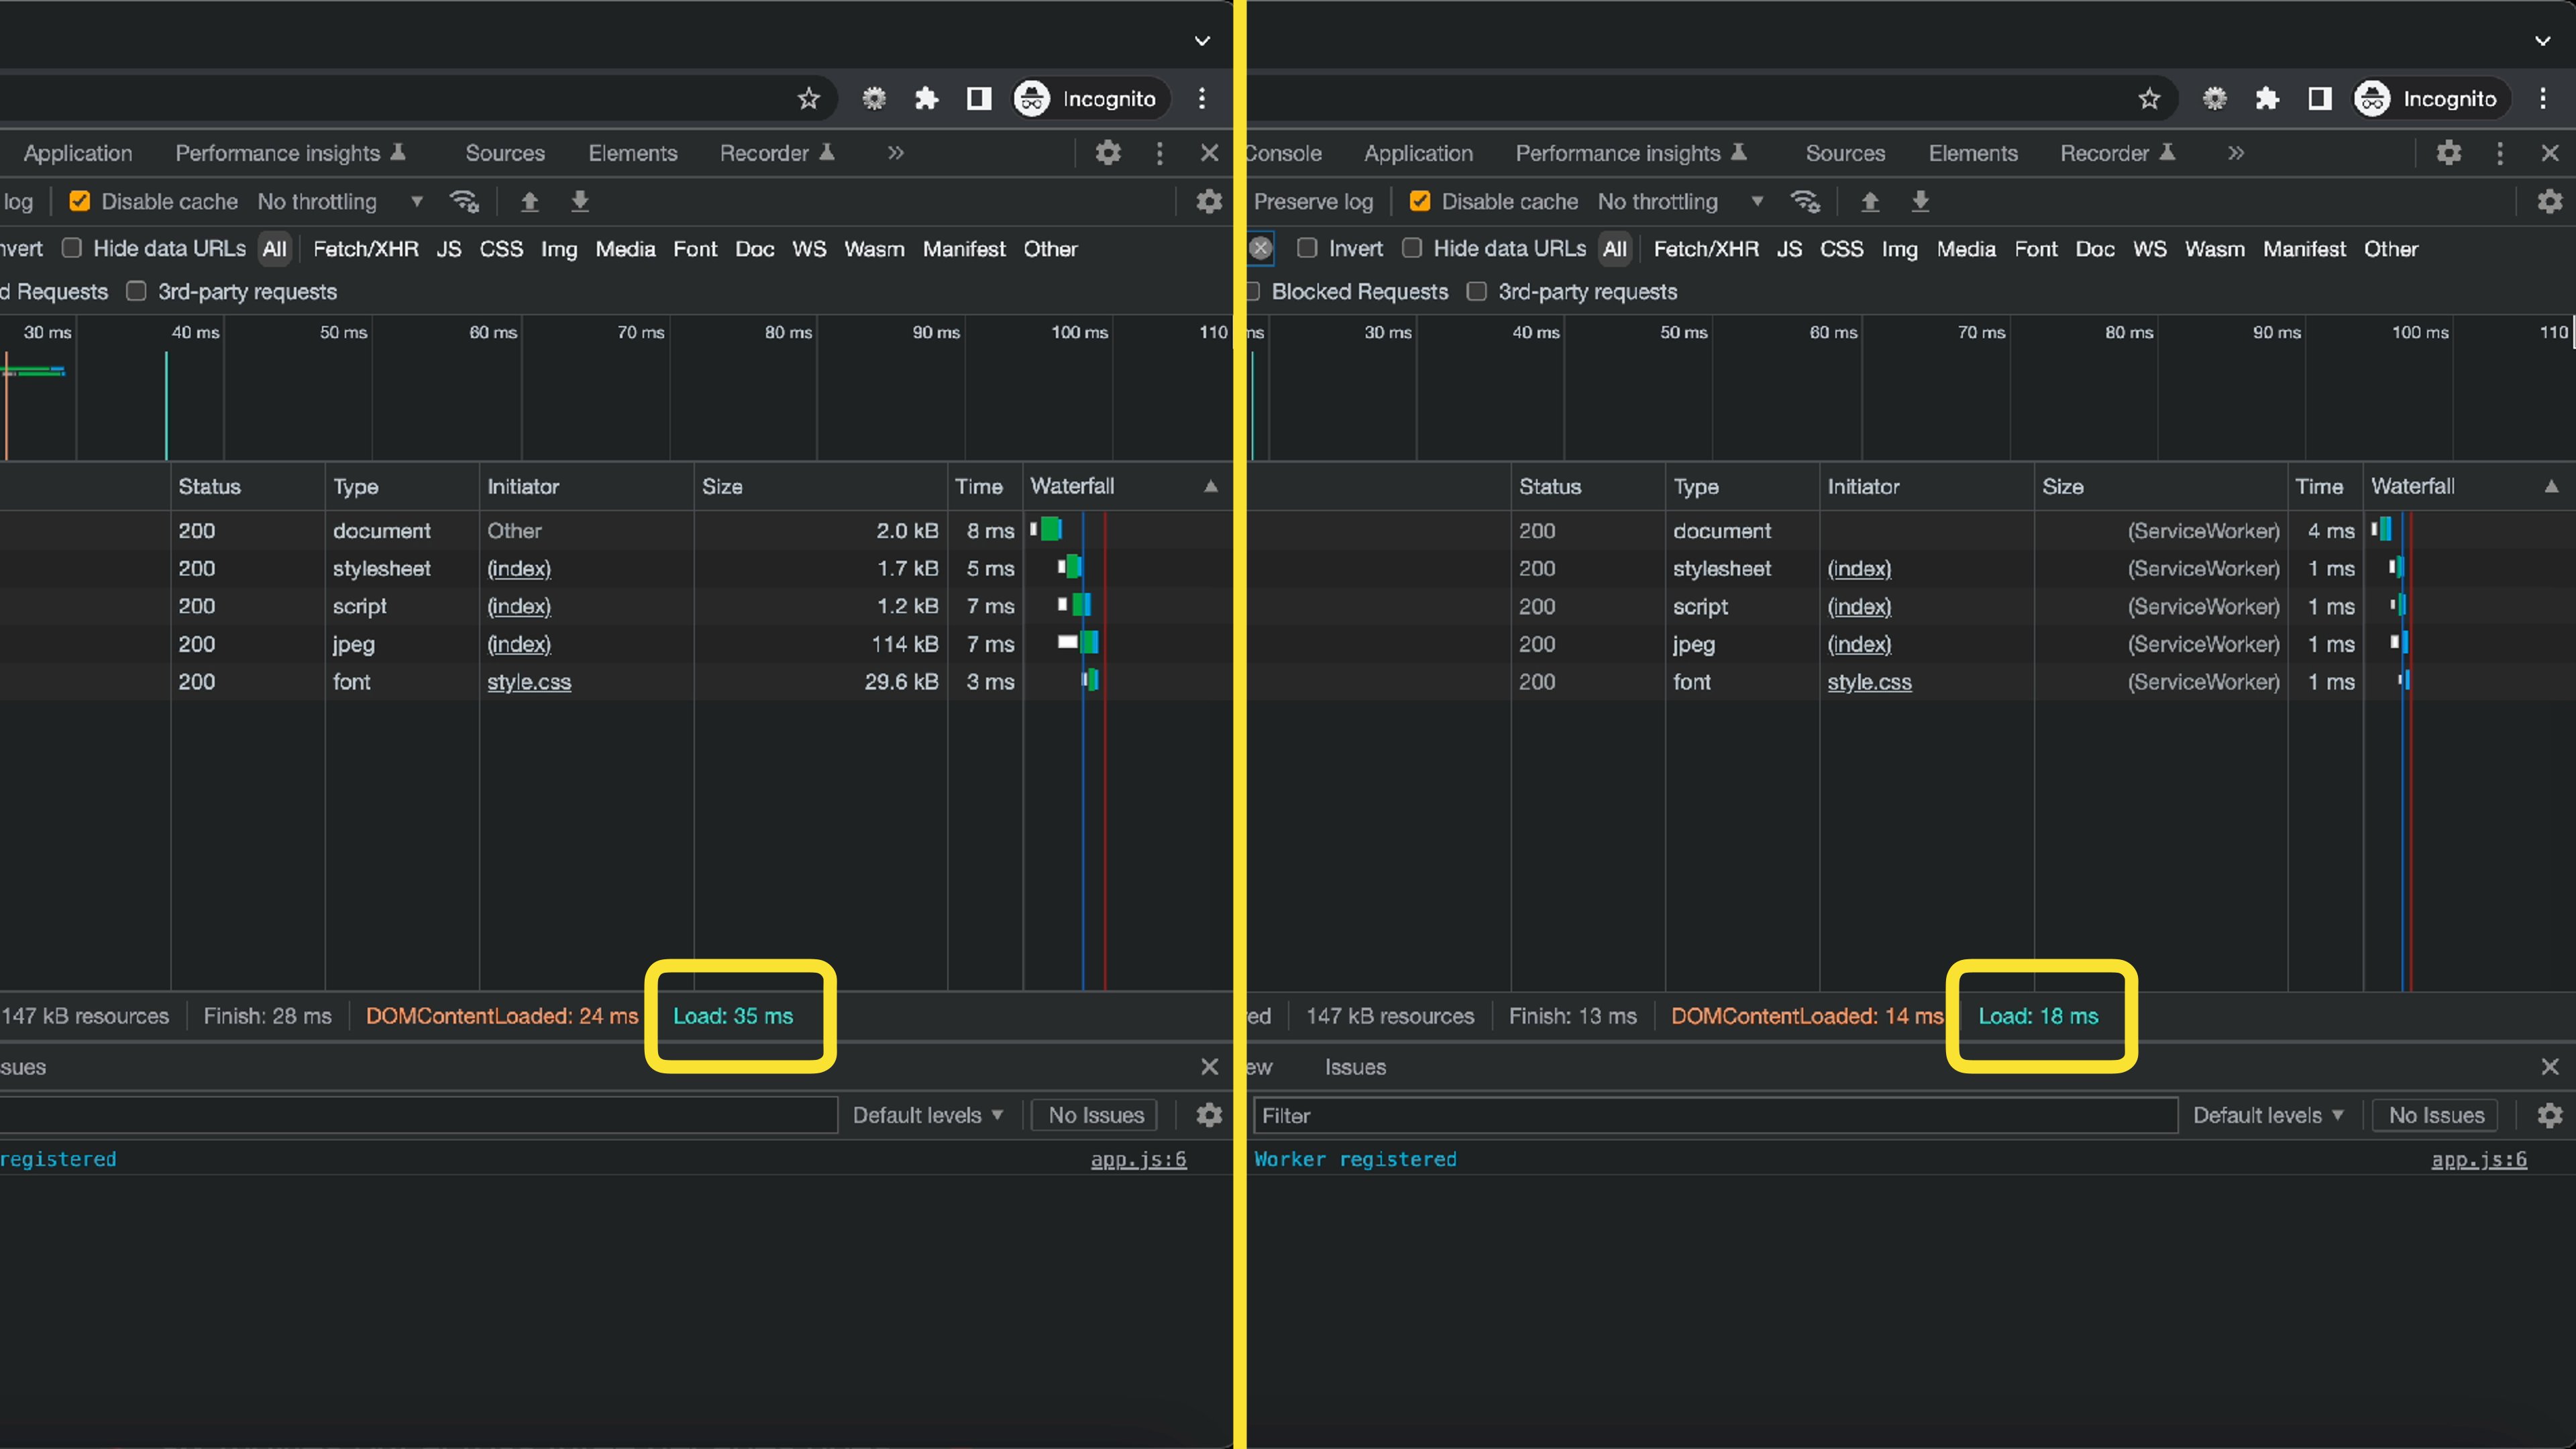Clear the filter with the X icon in right panel
The height and width of the screenshot is (1449, 2576).
click(x=1261, y=248)
